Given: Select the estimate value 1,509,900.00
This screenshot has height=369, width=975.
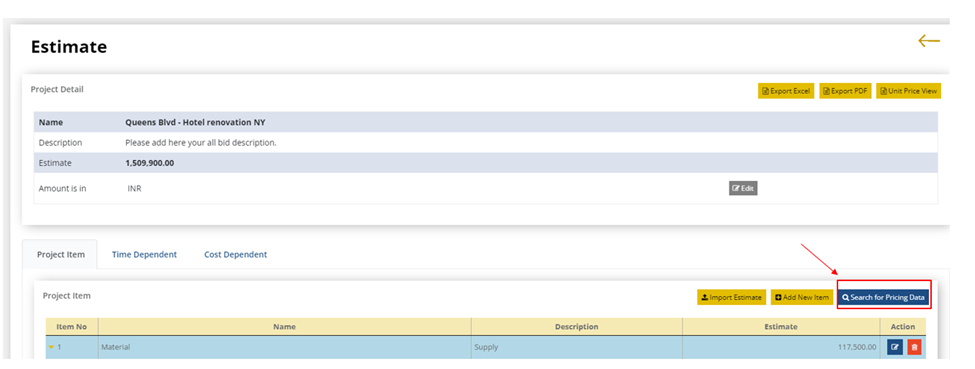Looking at the screenshot, I should click(150, 163).
